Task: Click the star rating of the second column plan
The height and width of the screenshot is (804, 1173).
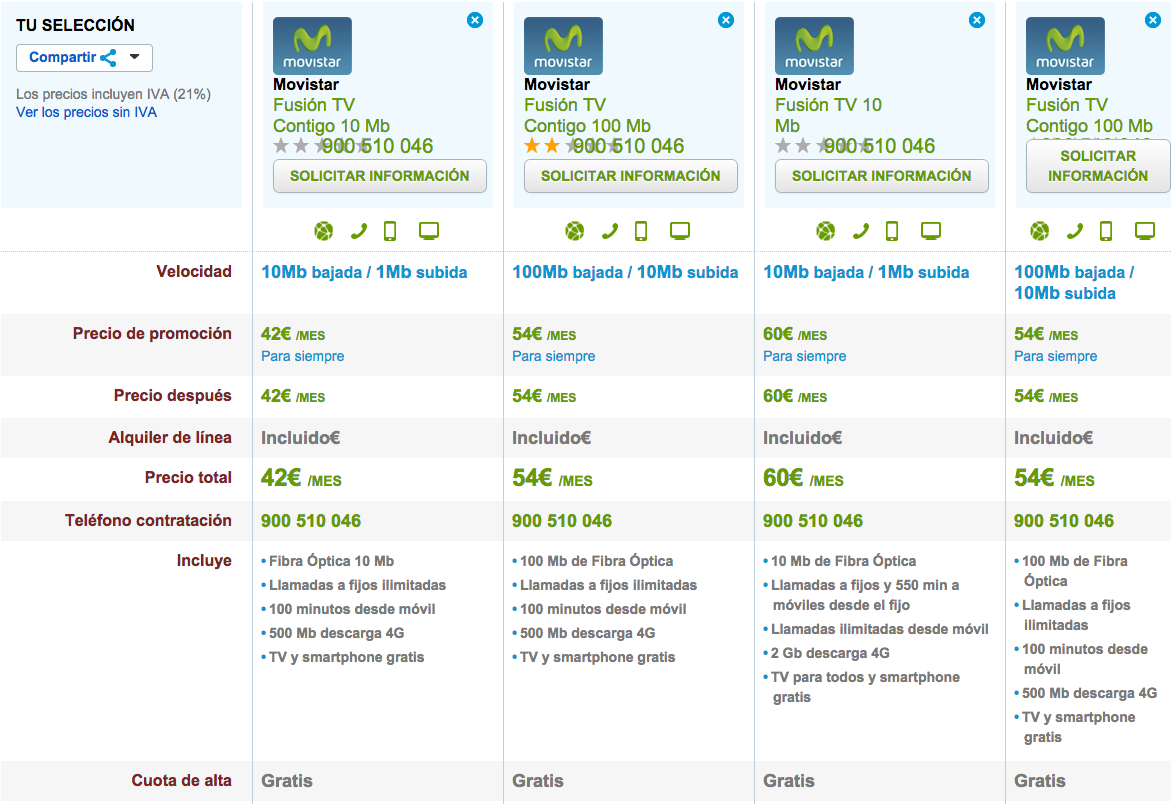Action: 572,146
